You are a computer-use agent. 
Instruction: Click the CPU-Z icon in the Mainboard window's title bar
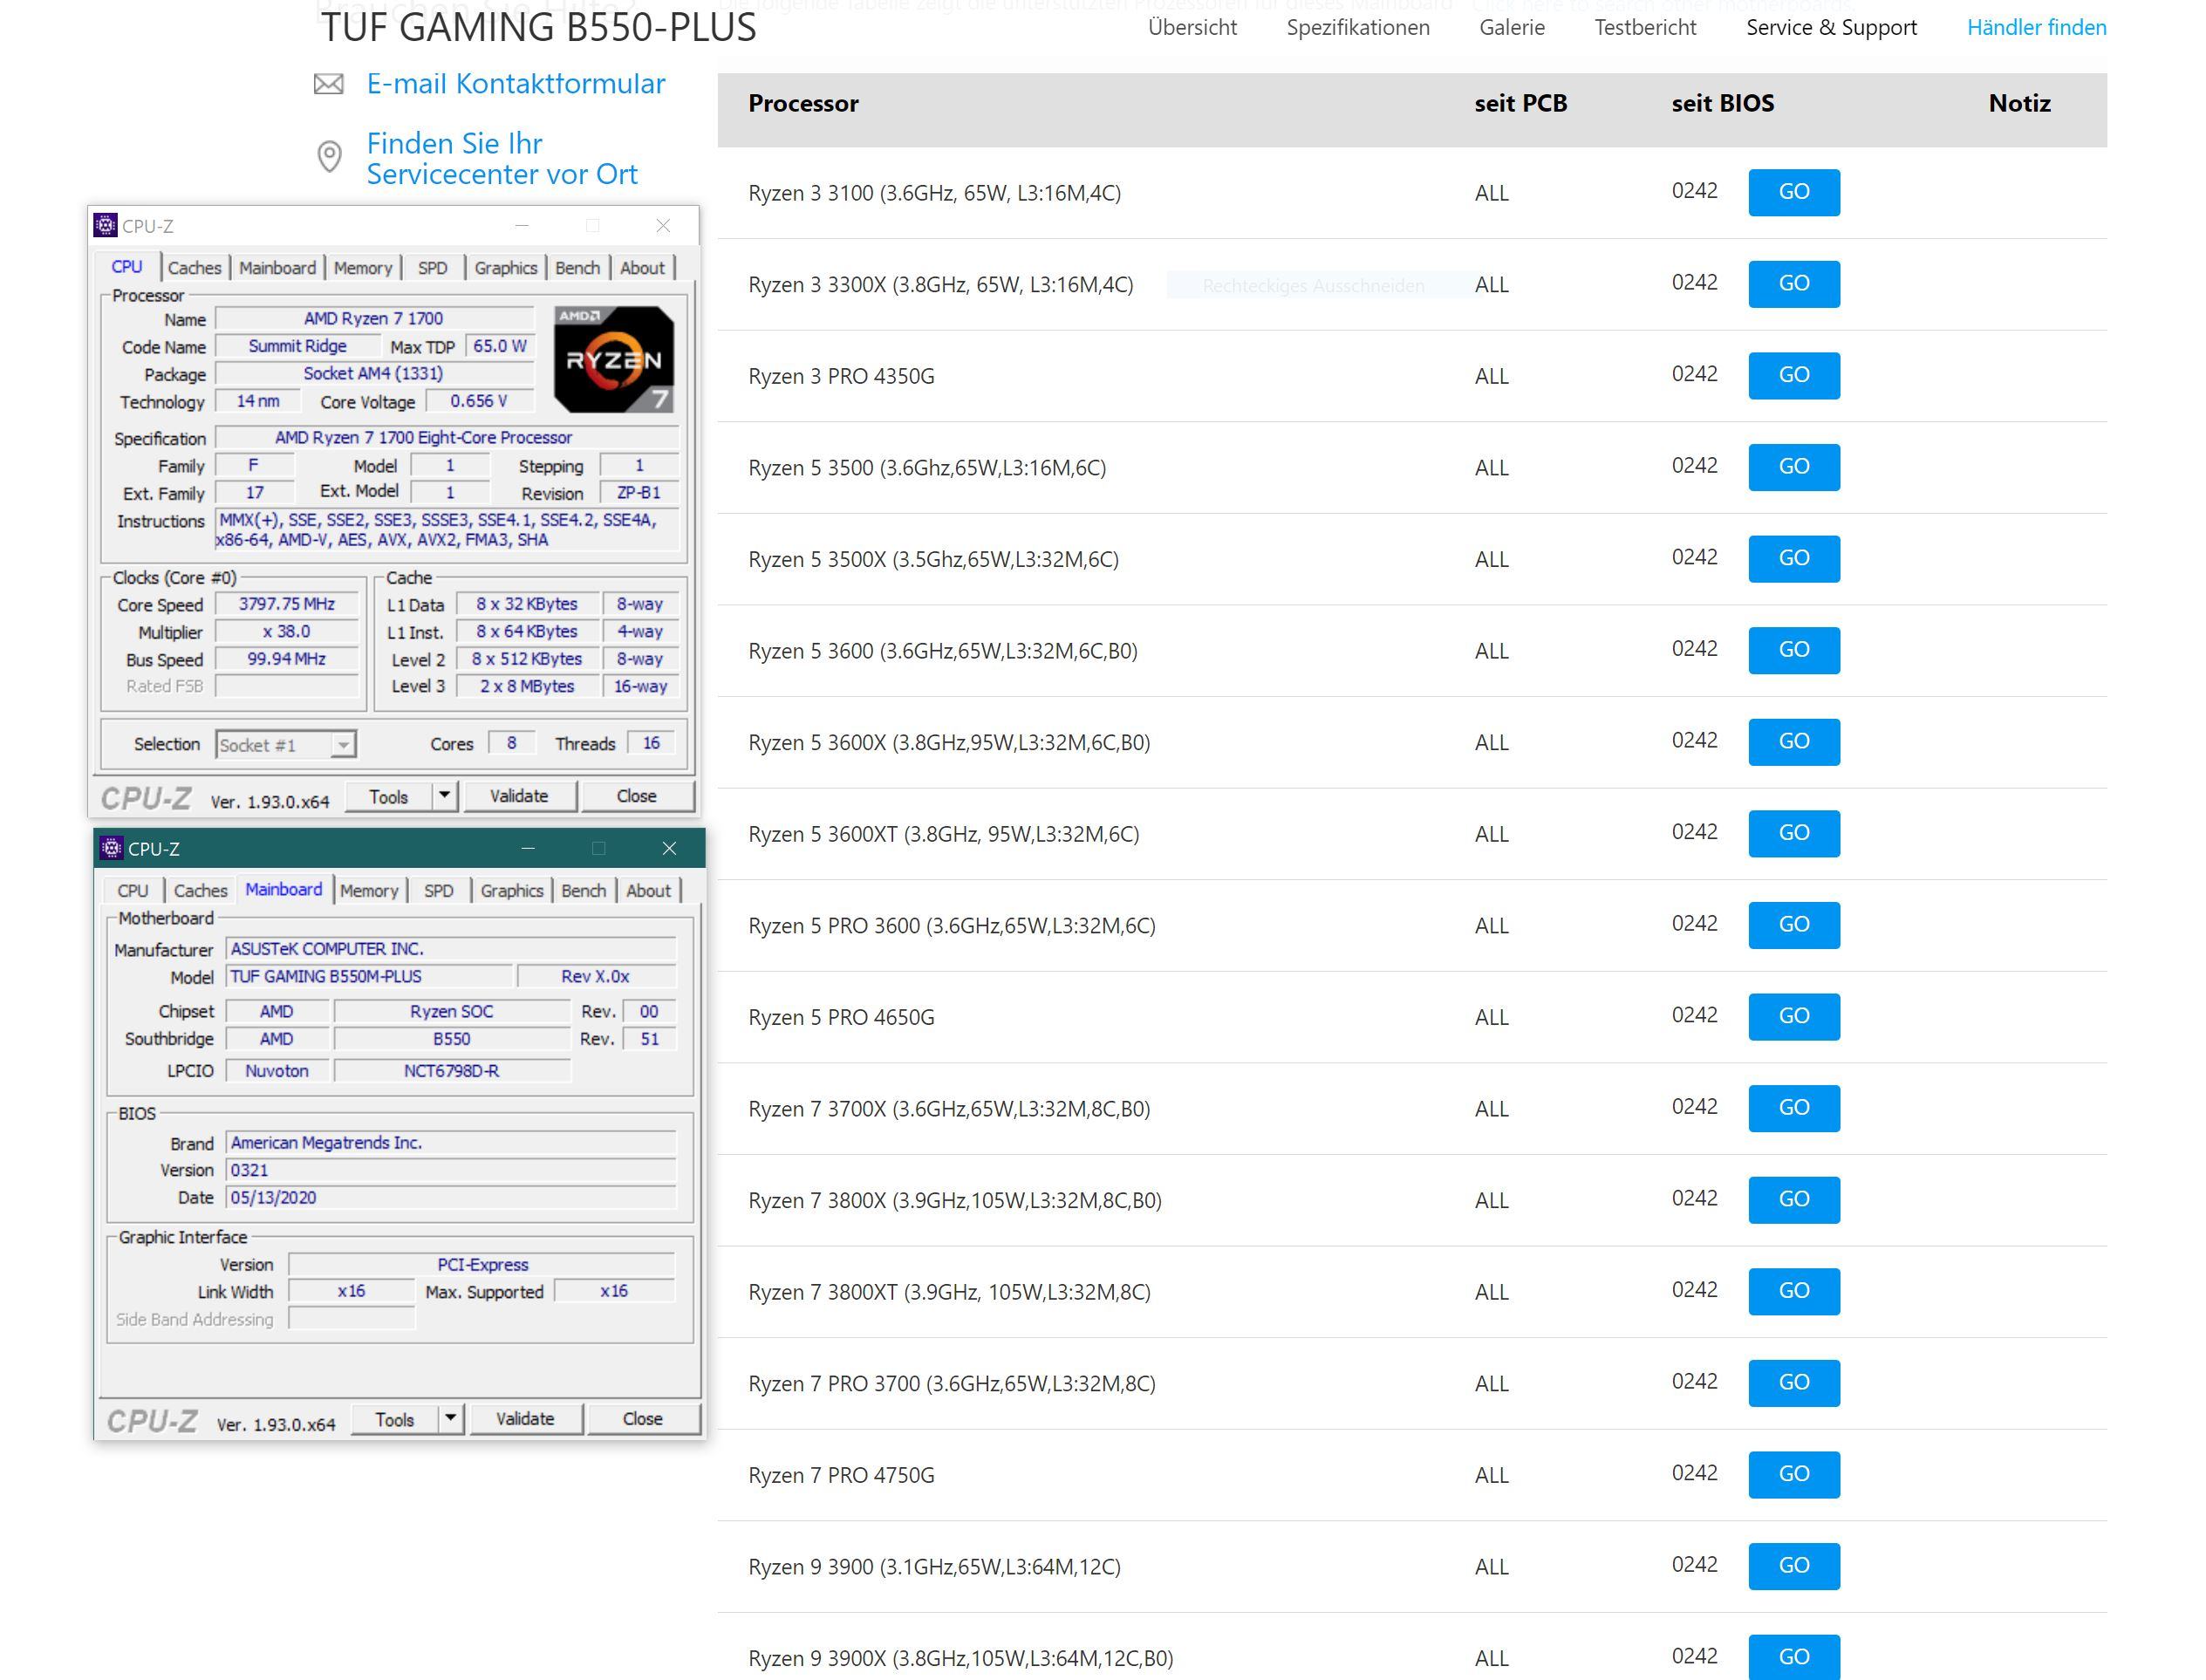(x=111, y=848)
